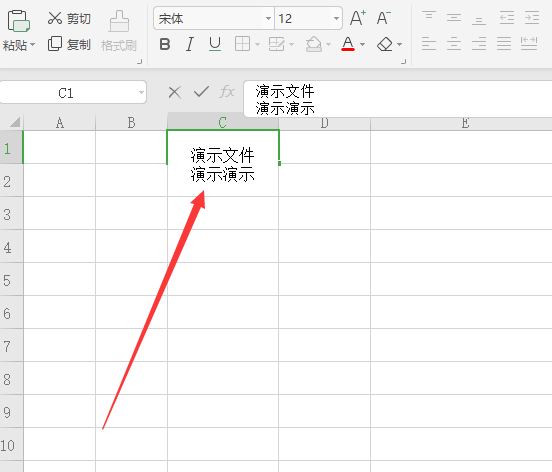Apply cell borders icon
This screenshot has width=552, height=472.
click(x=242, y=44)
